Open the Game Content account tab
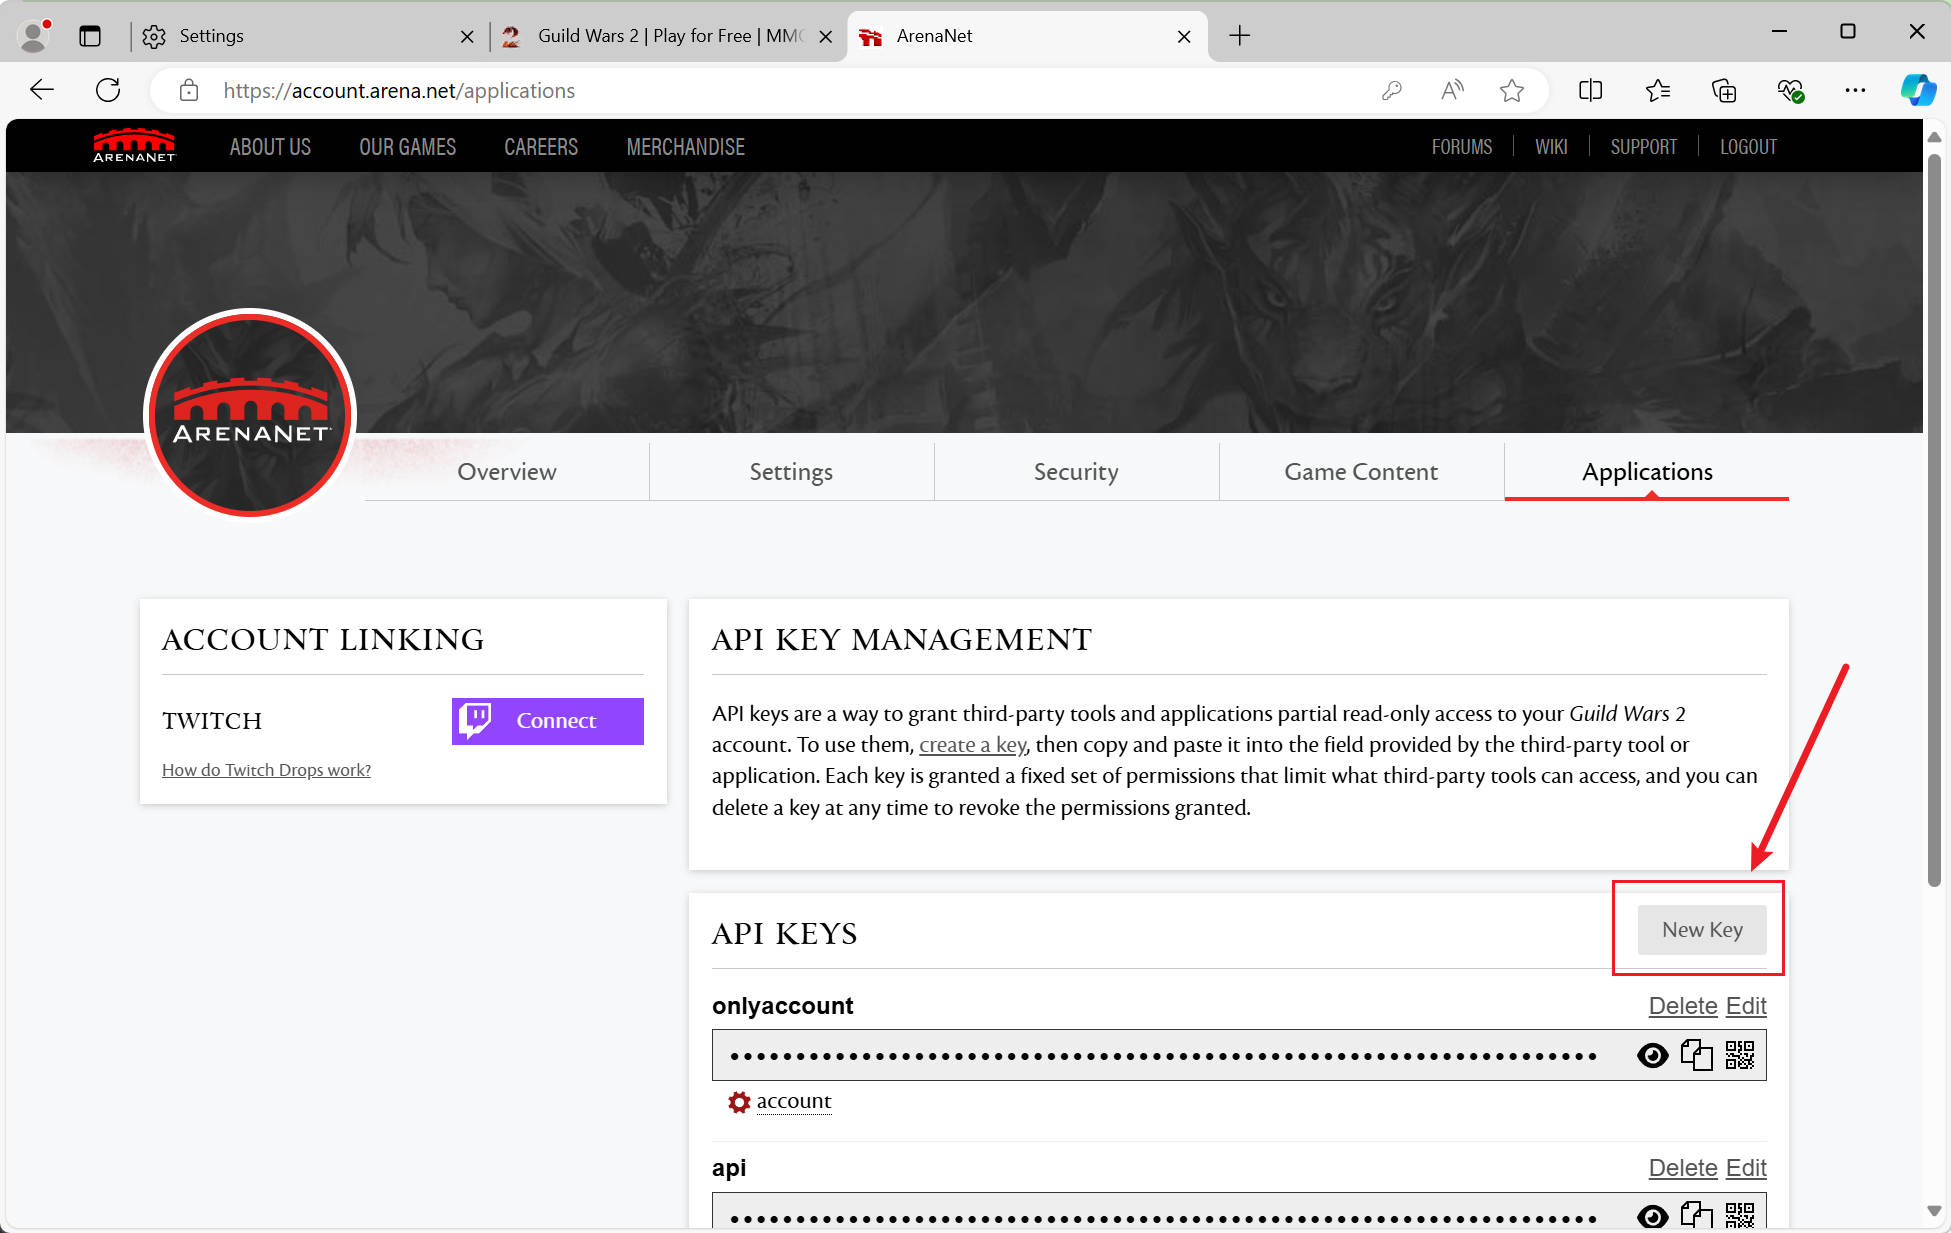This screenshot has width=1951, height=1233. 1361,472
